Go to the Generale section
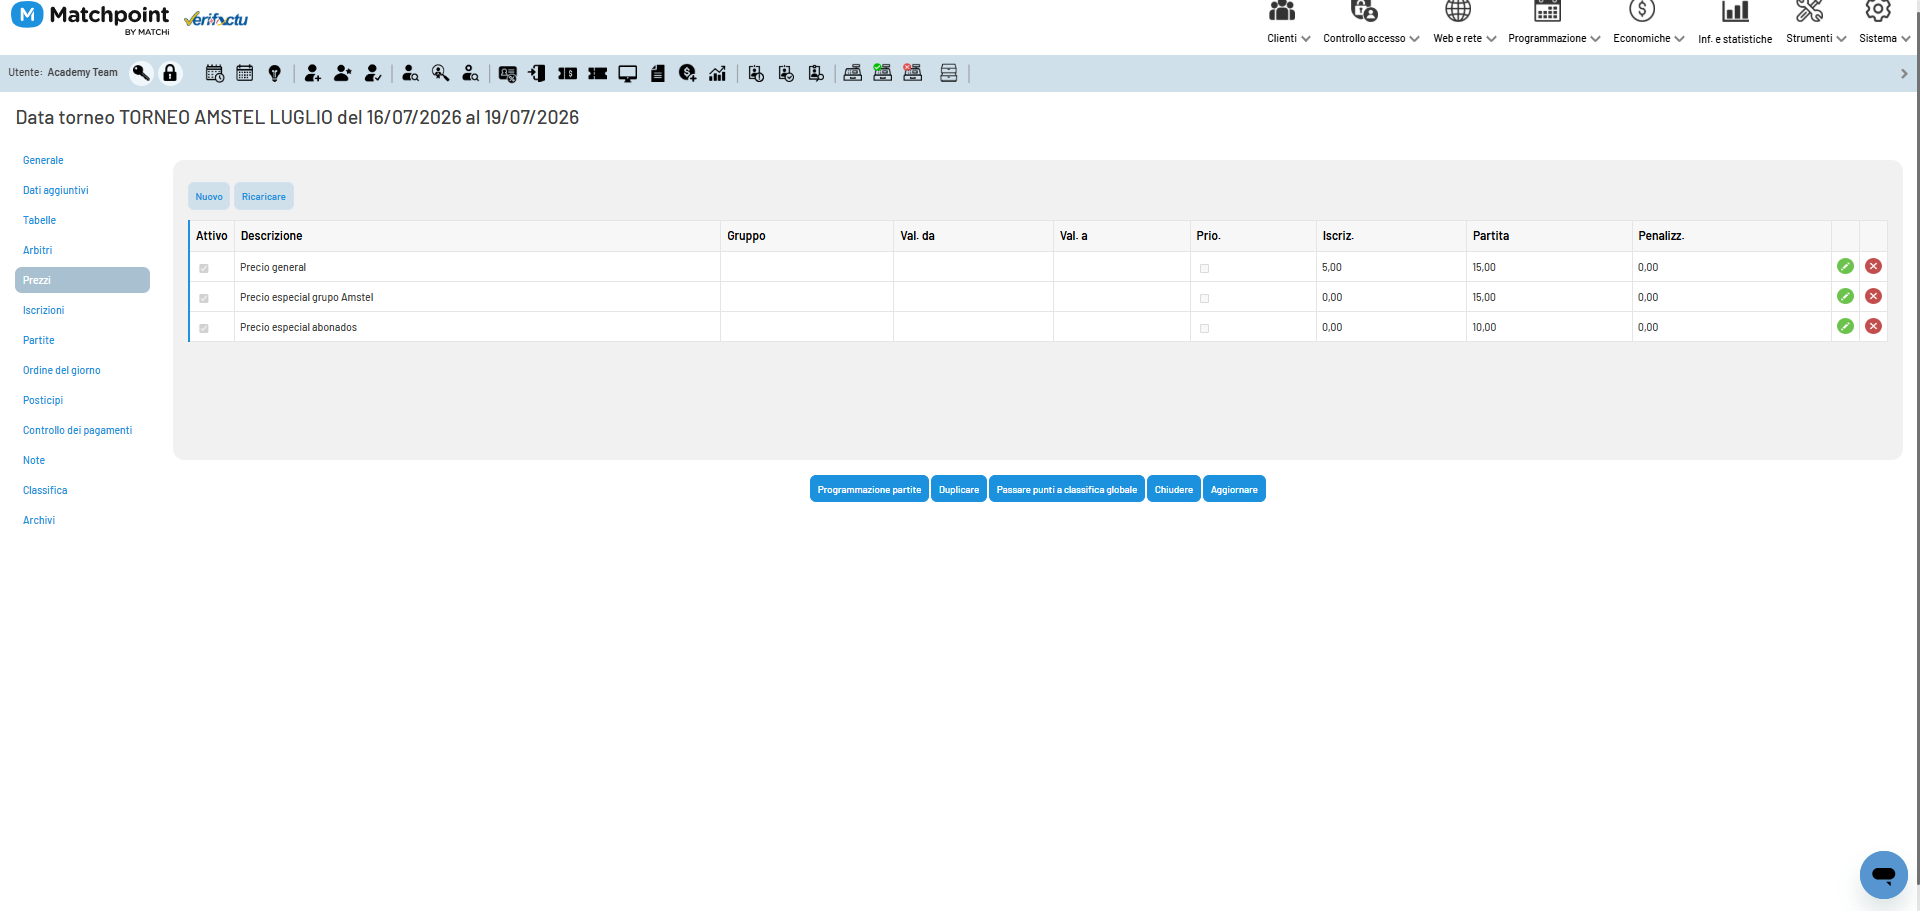 point(43,160)
